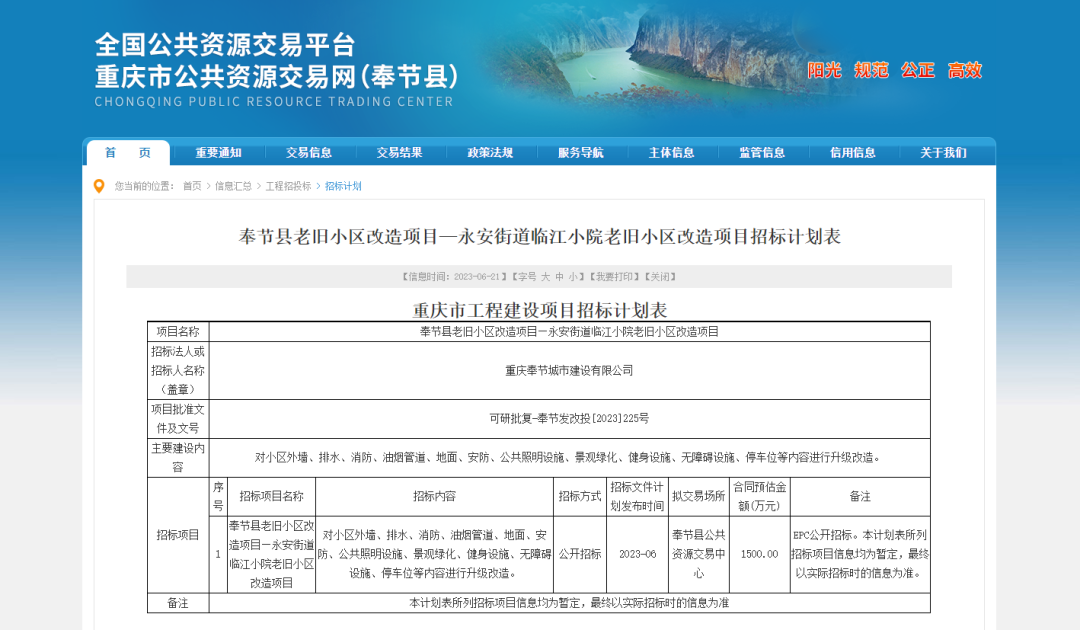Click the 公开招标 cell in table
The width and height of the screenshot is (1080, 630).
coord(580,554)
